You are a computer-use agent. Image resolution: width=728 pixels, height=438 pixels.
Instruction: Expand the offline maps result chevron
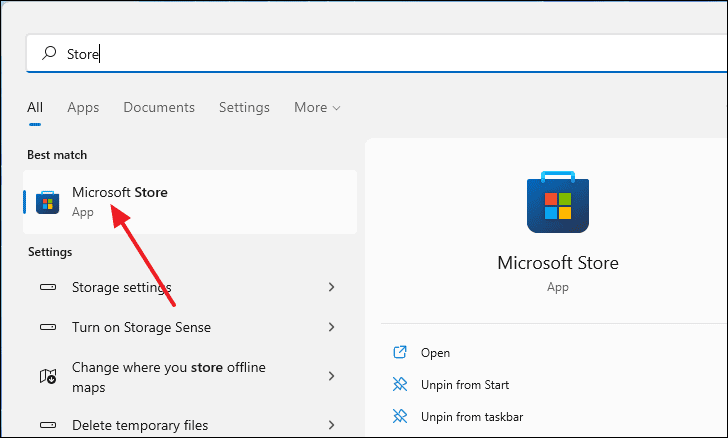coord(332,376)
